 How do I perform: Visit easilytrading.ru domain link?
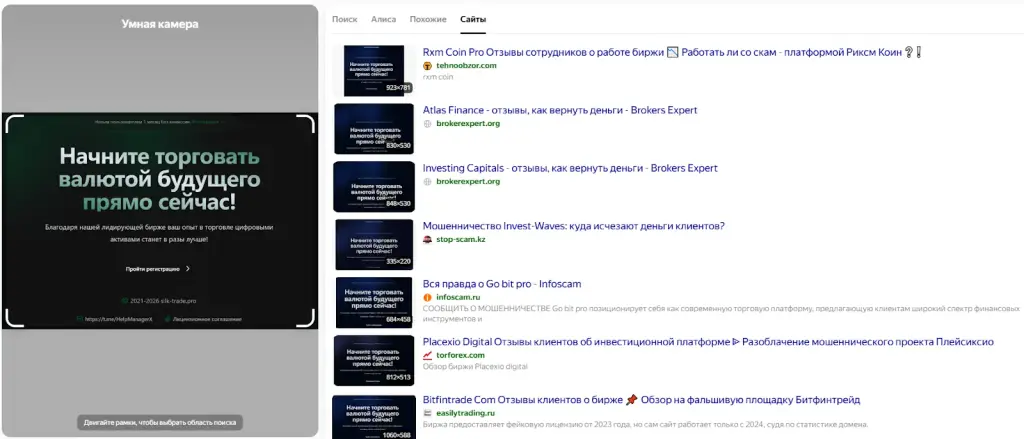coord(466,413)
